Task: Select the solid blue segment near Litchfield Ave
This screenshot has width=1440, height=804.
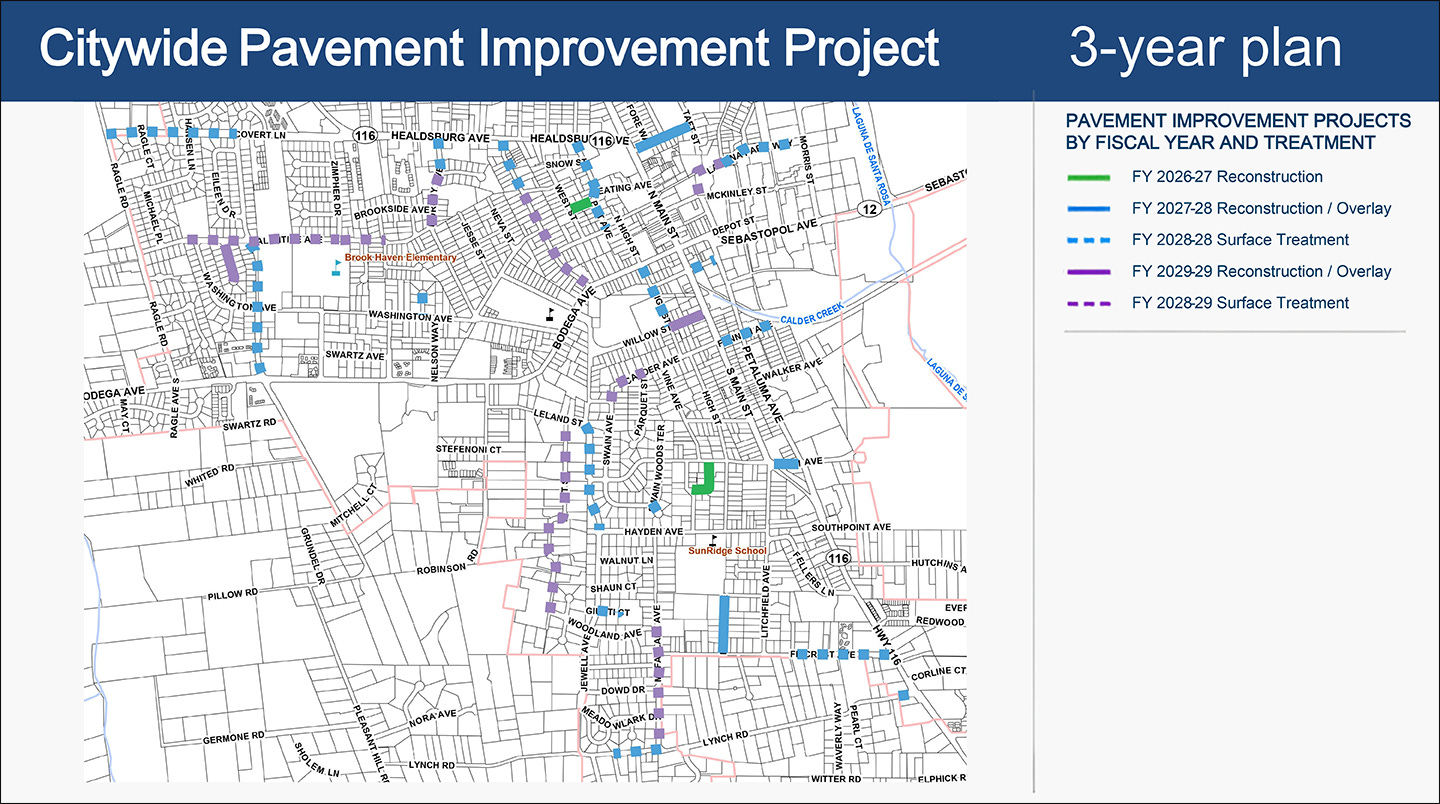Action: [722, 624]
